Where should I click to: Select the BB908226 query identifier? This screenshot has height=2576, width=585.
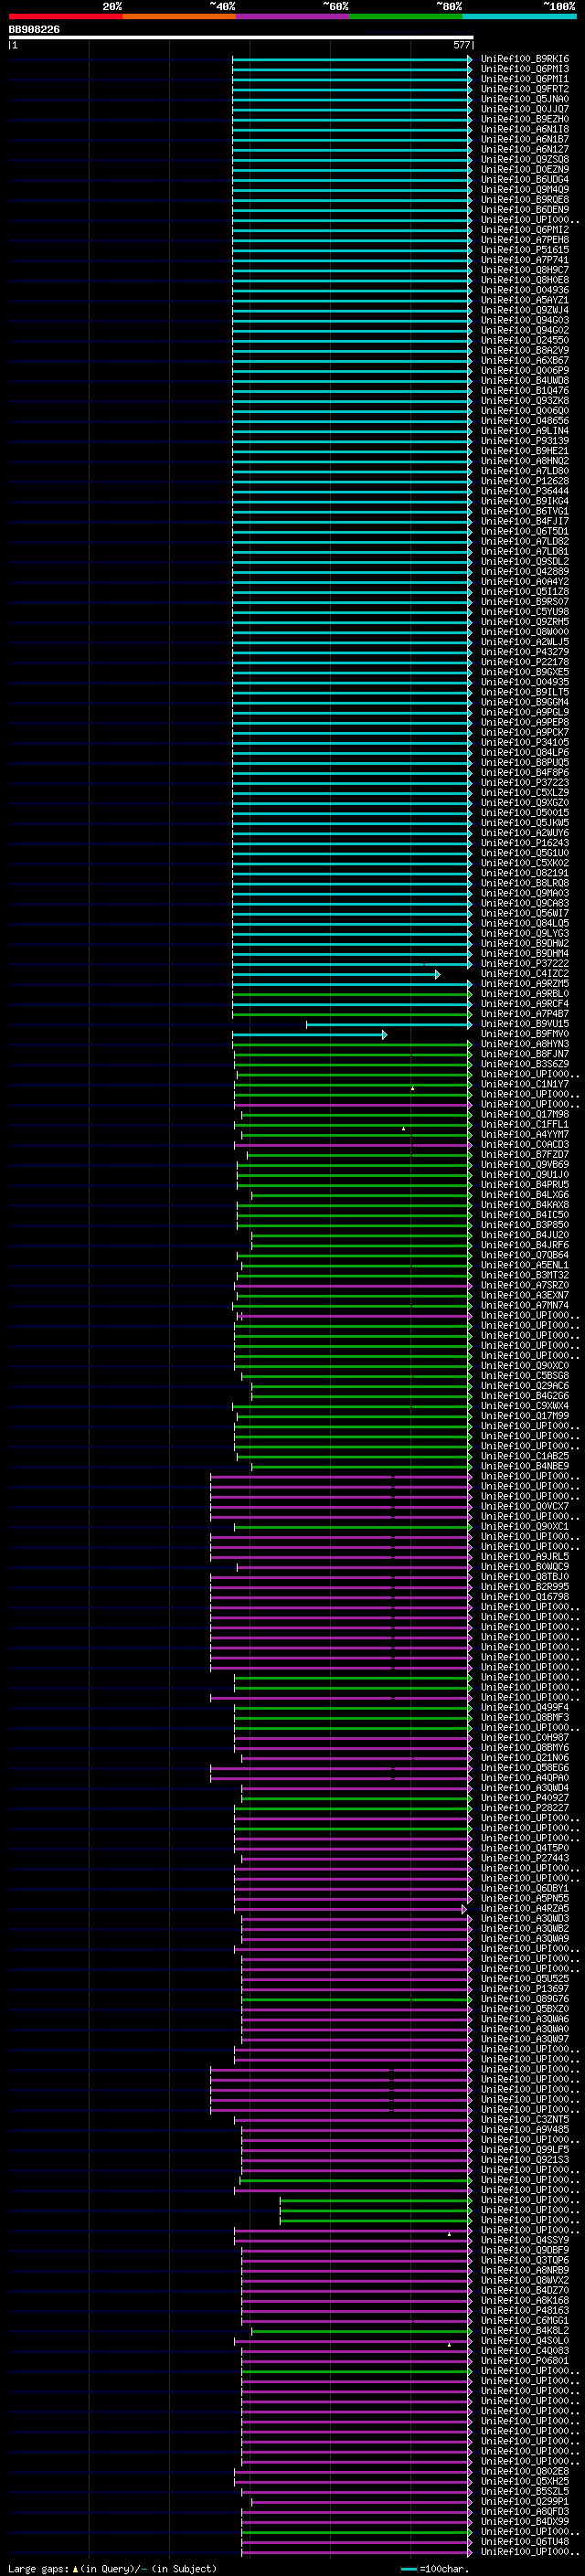(x=34, y=30)
